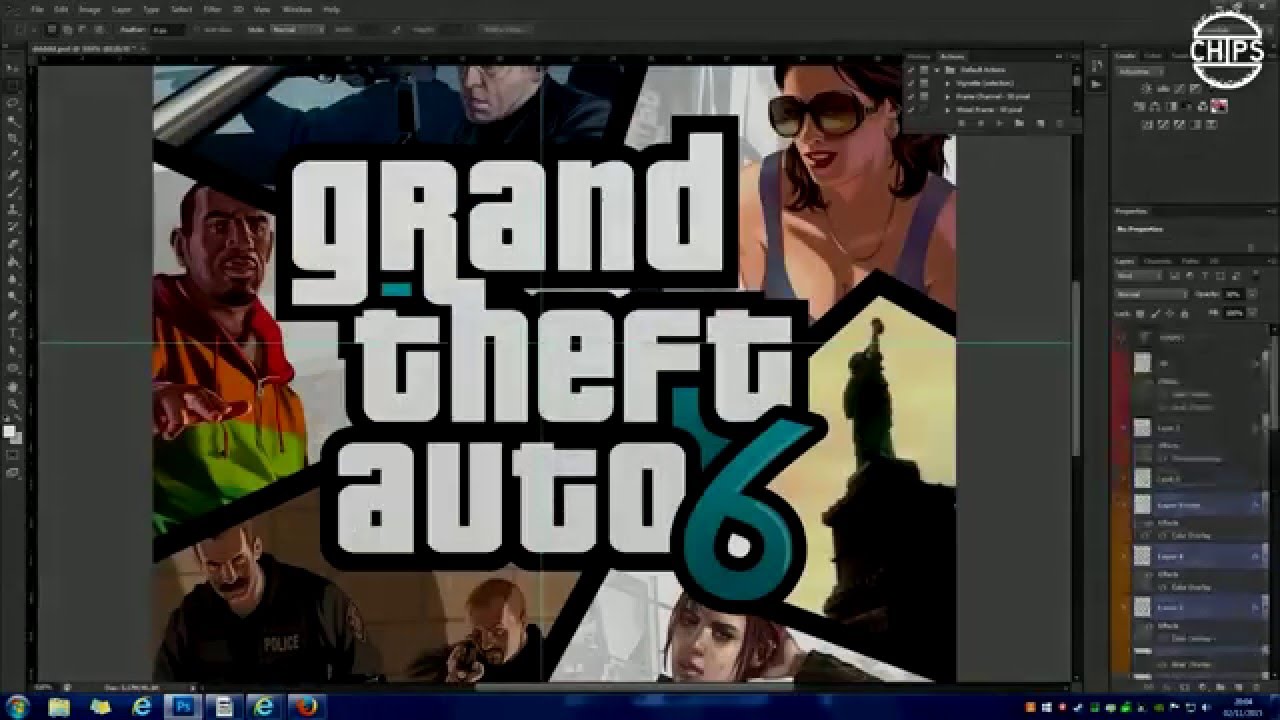Toggle the Vignette (selection) action checkbox

click(x=911, y=83)
